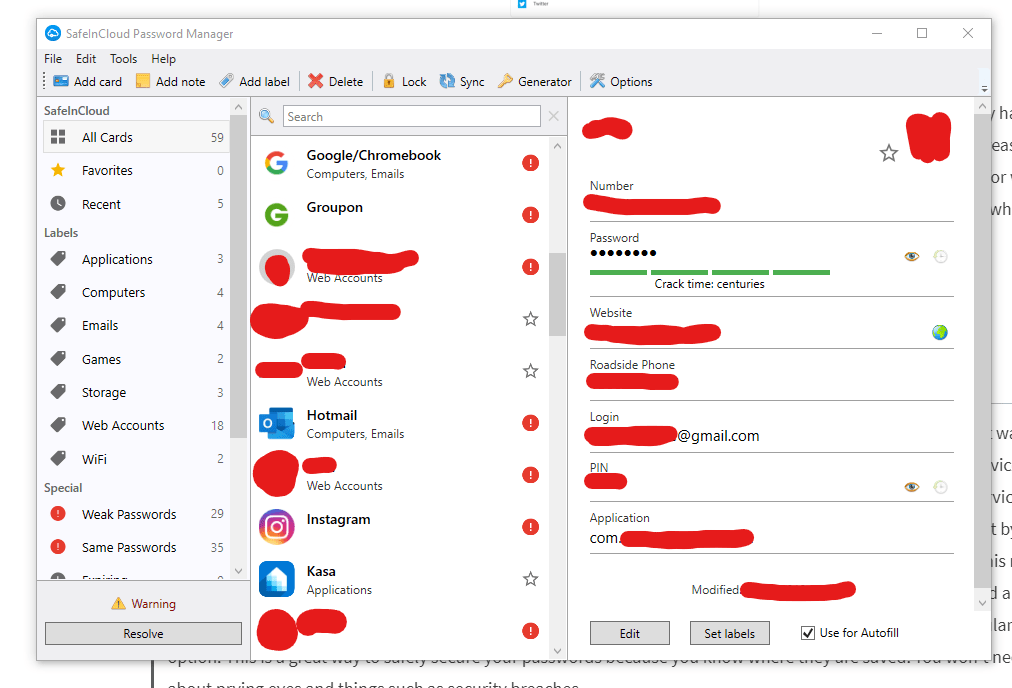Toggle favorite star on Kasa card
The width and height of the screenshot is (1012, 688).
[531, 579]
